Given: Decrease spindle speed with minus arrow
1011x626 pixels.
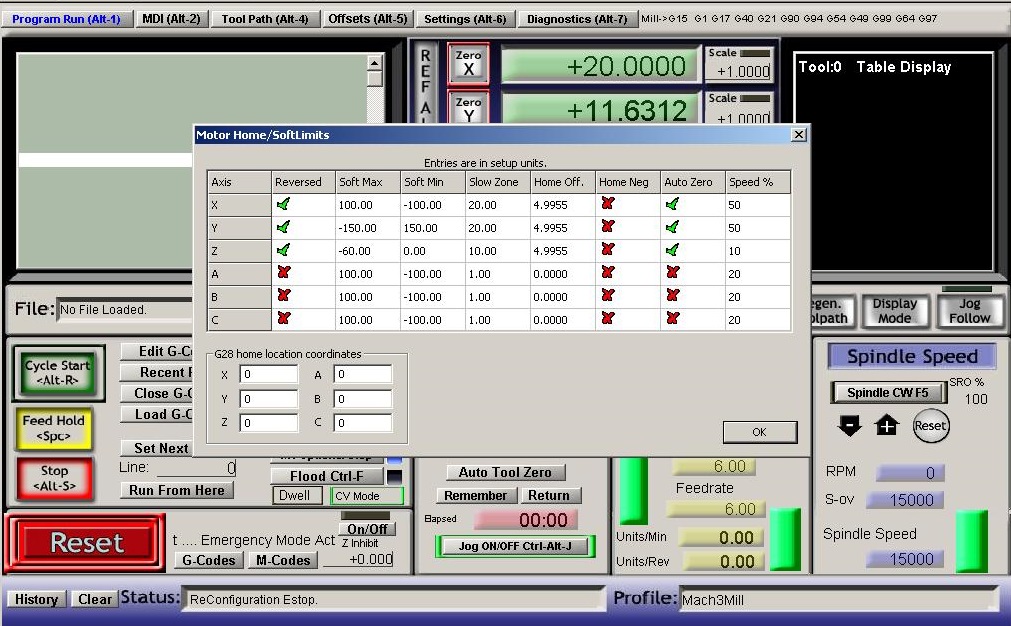Looking at the screenshot, I should pos(850,425).
